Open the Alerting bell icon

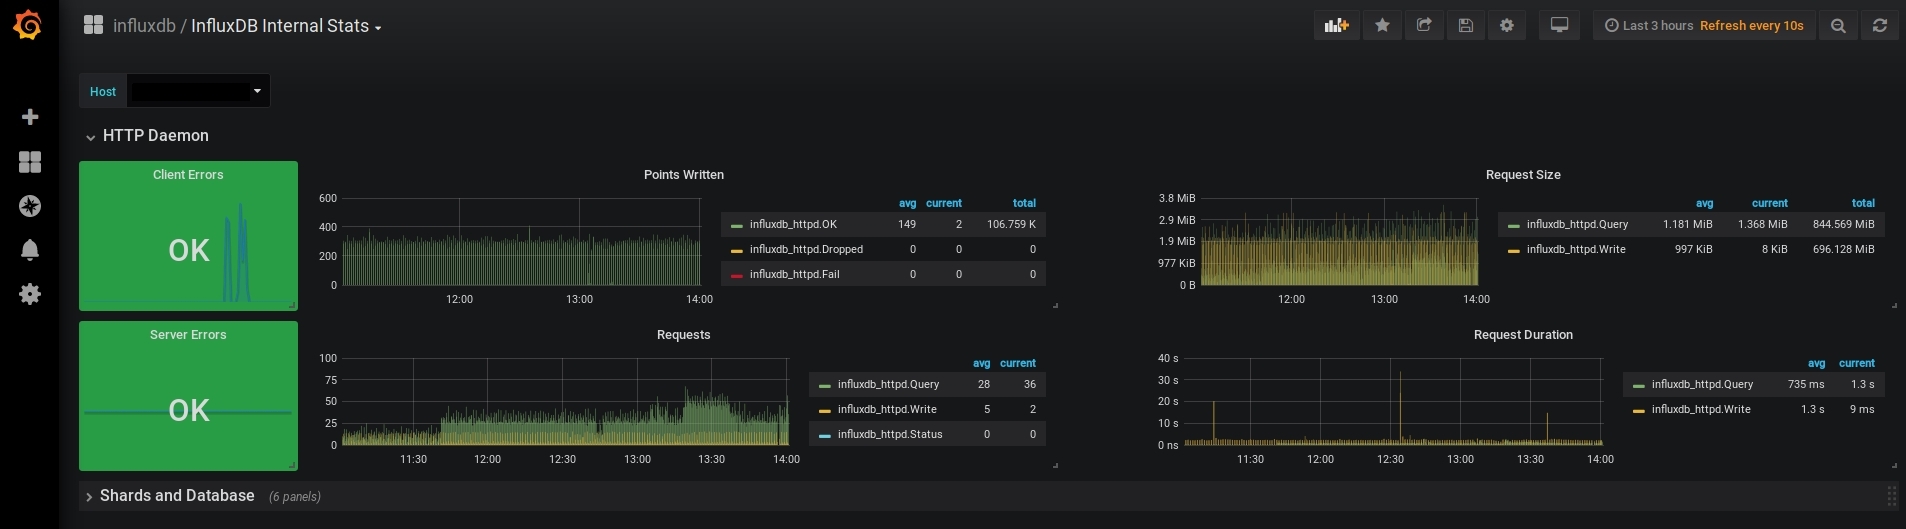30,250
